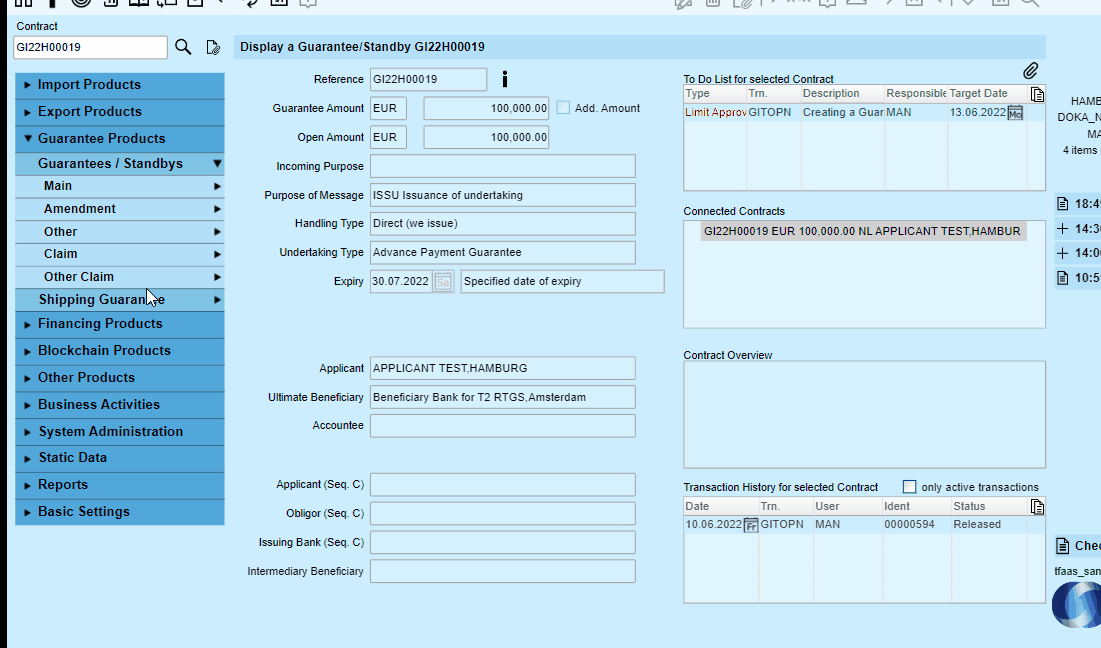Open the Main submenu item
This screenshot has height=648, width=1101.
120,186
